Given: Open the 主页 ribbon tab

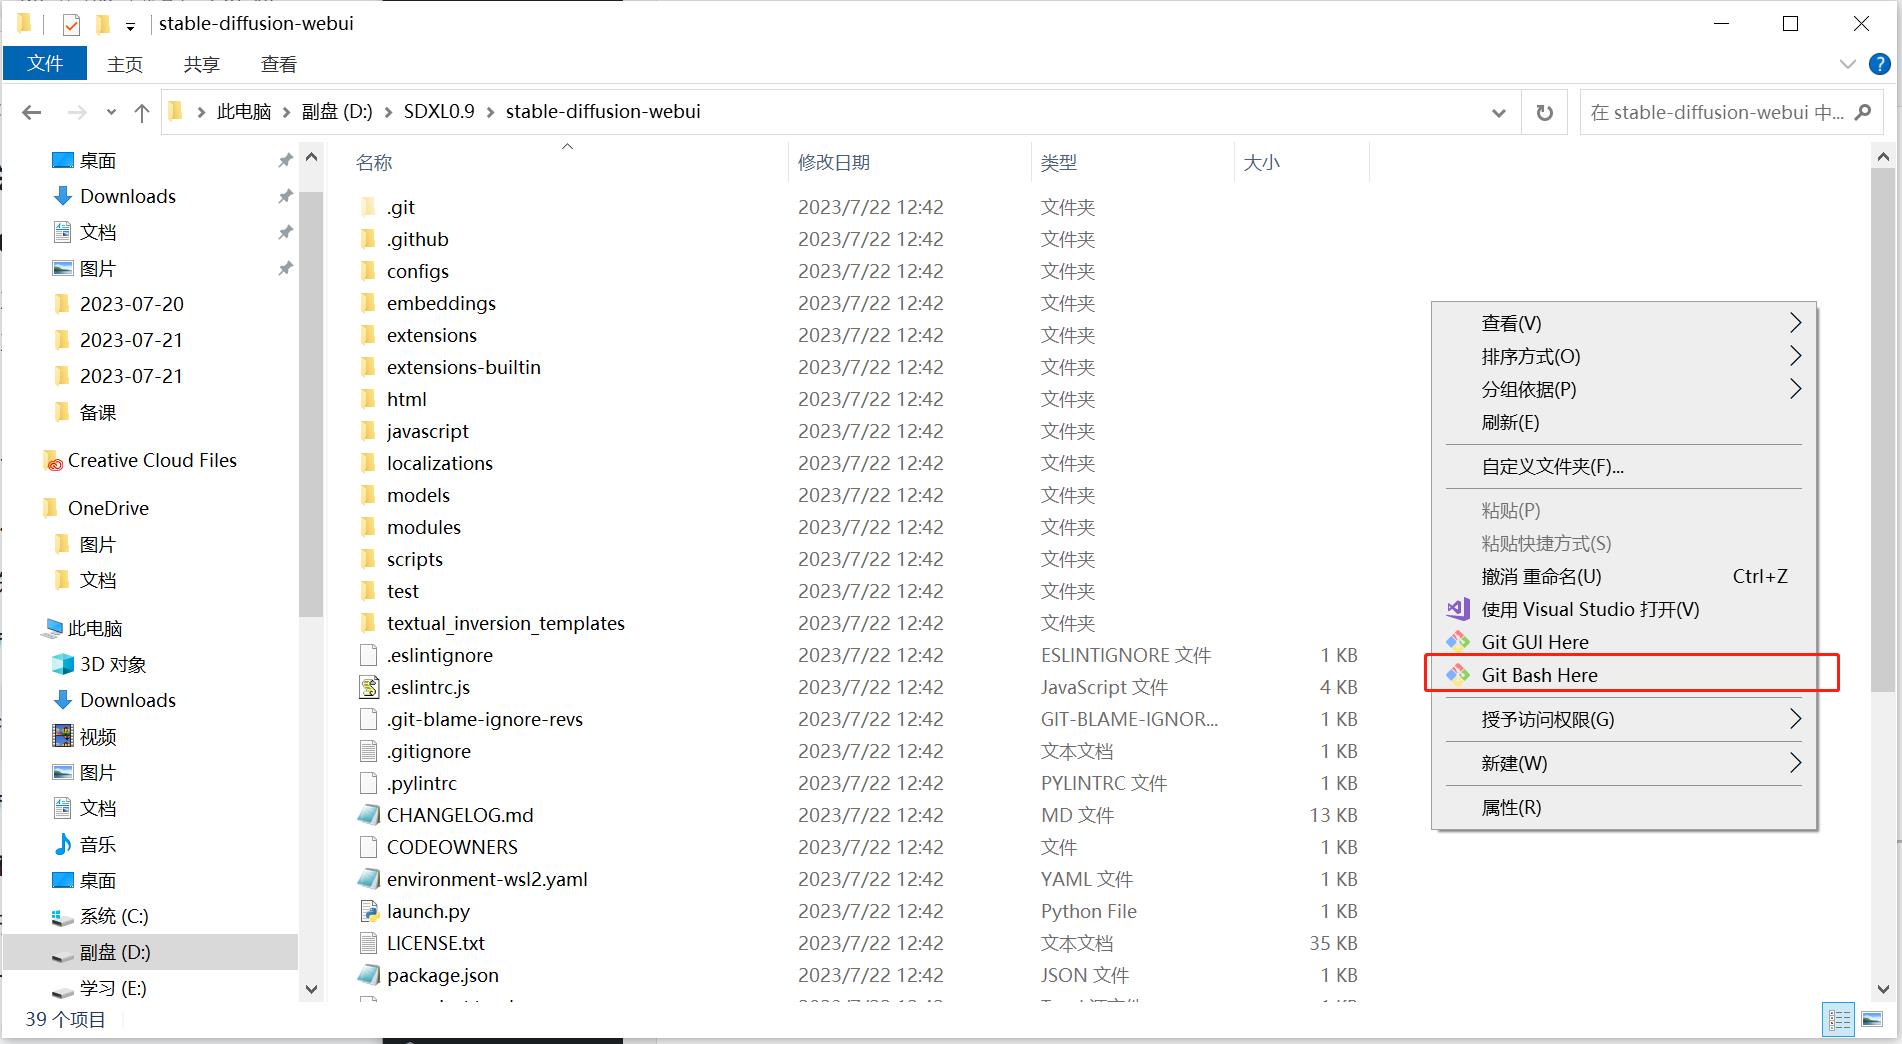Looking at the screenshot, I should tap(125, 64).
